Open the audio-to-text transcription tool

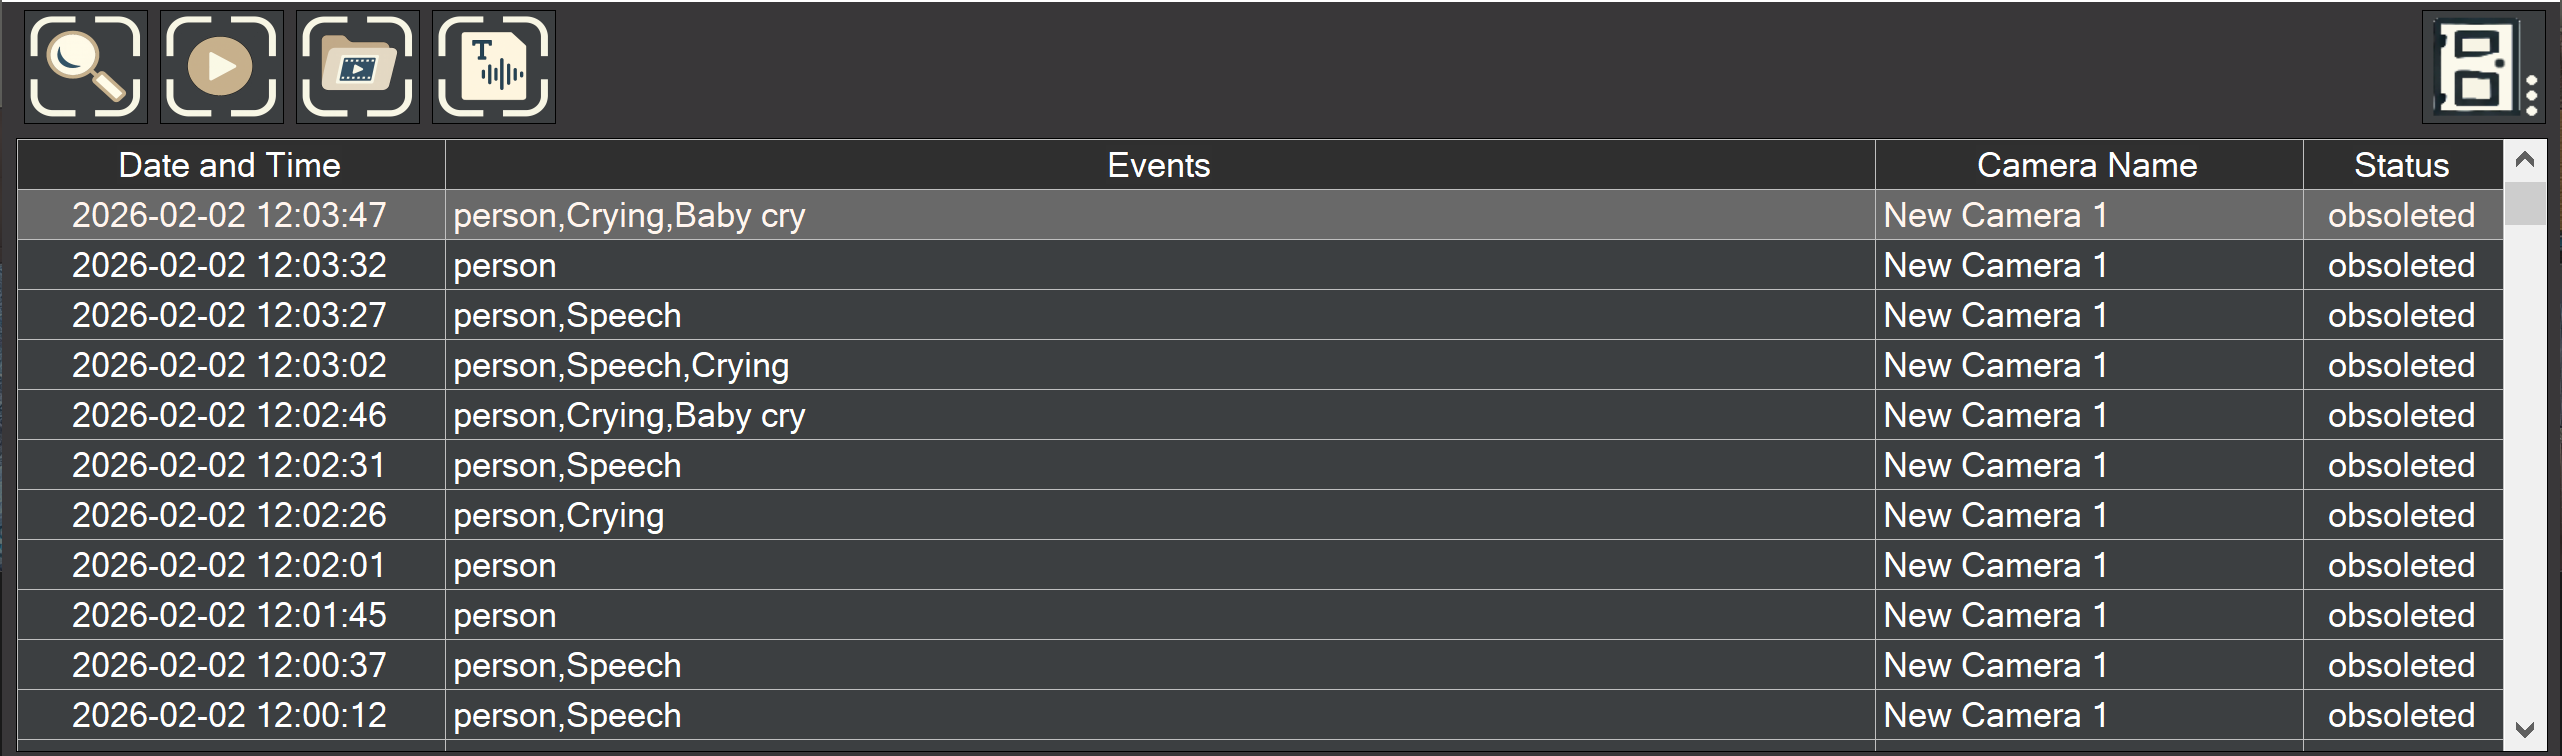point(493,66)
